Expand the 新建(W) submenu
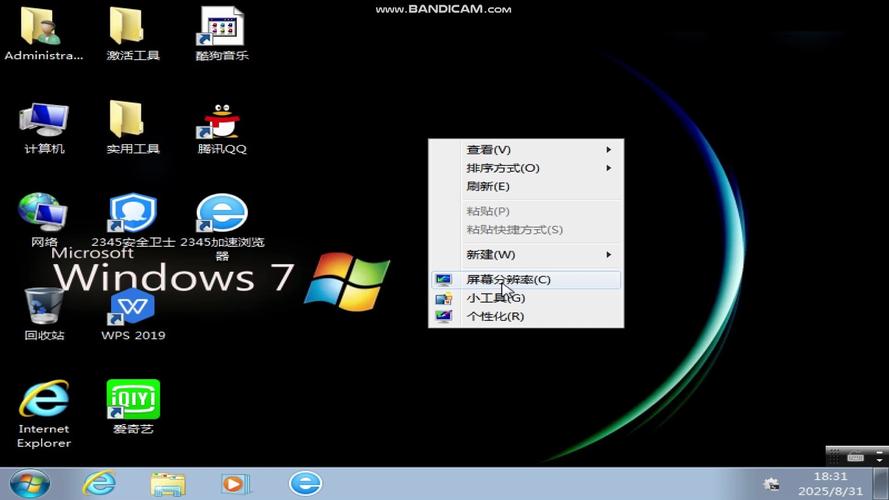Viewport: 889px width, 500px height. (x=526, y=255)
